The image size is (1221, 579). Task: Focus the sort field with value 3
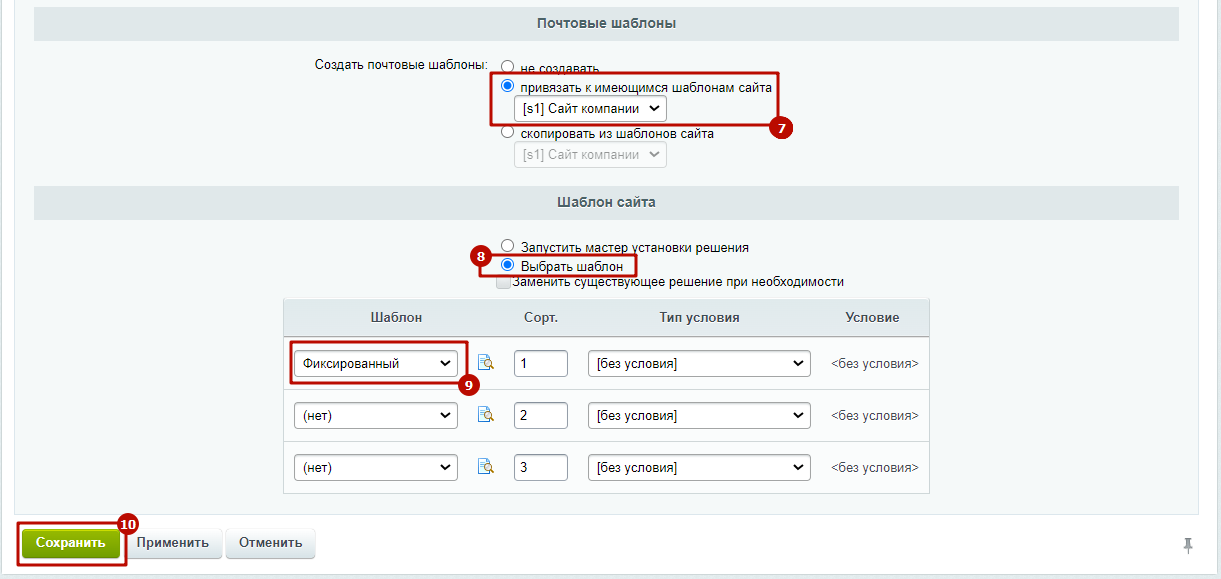pos(540,467)
